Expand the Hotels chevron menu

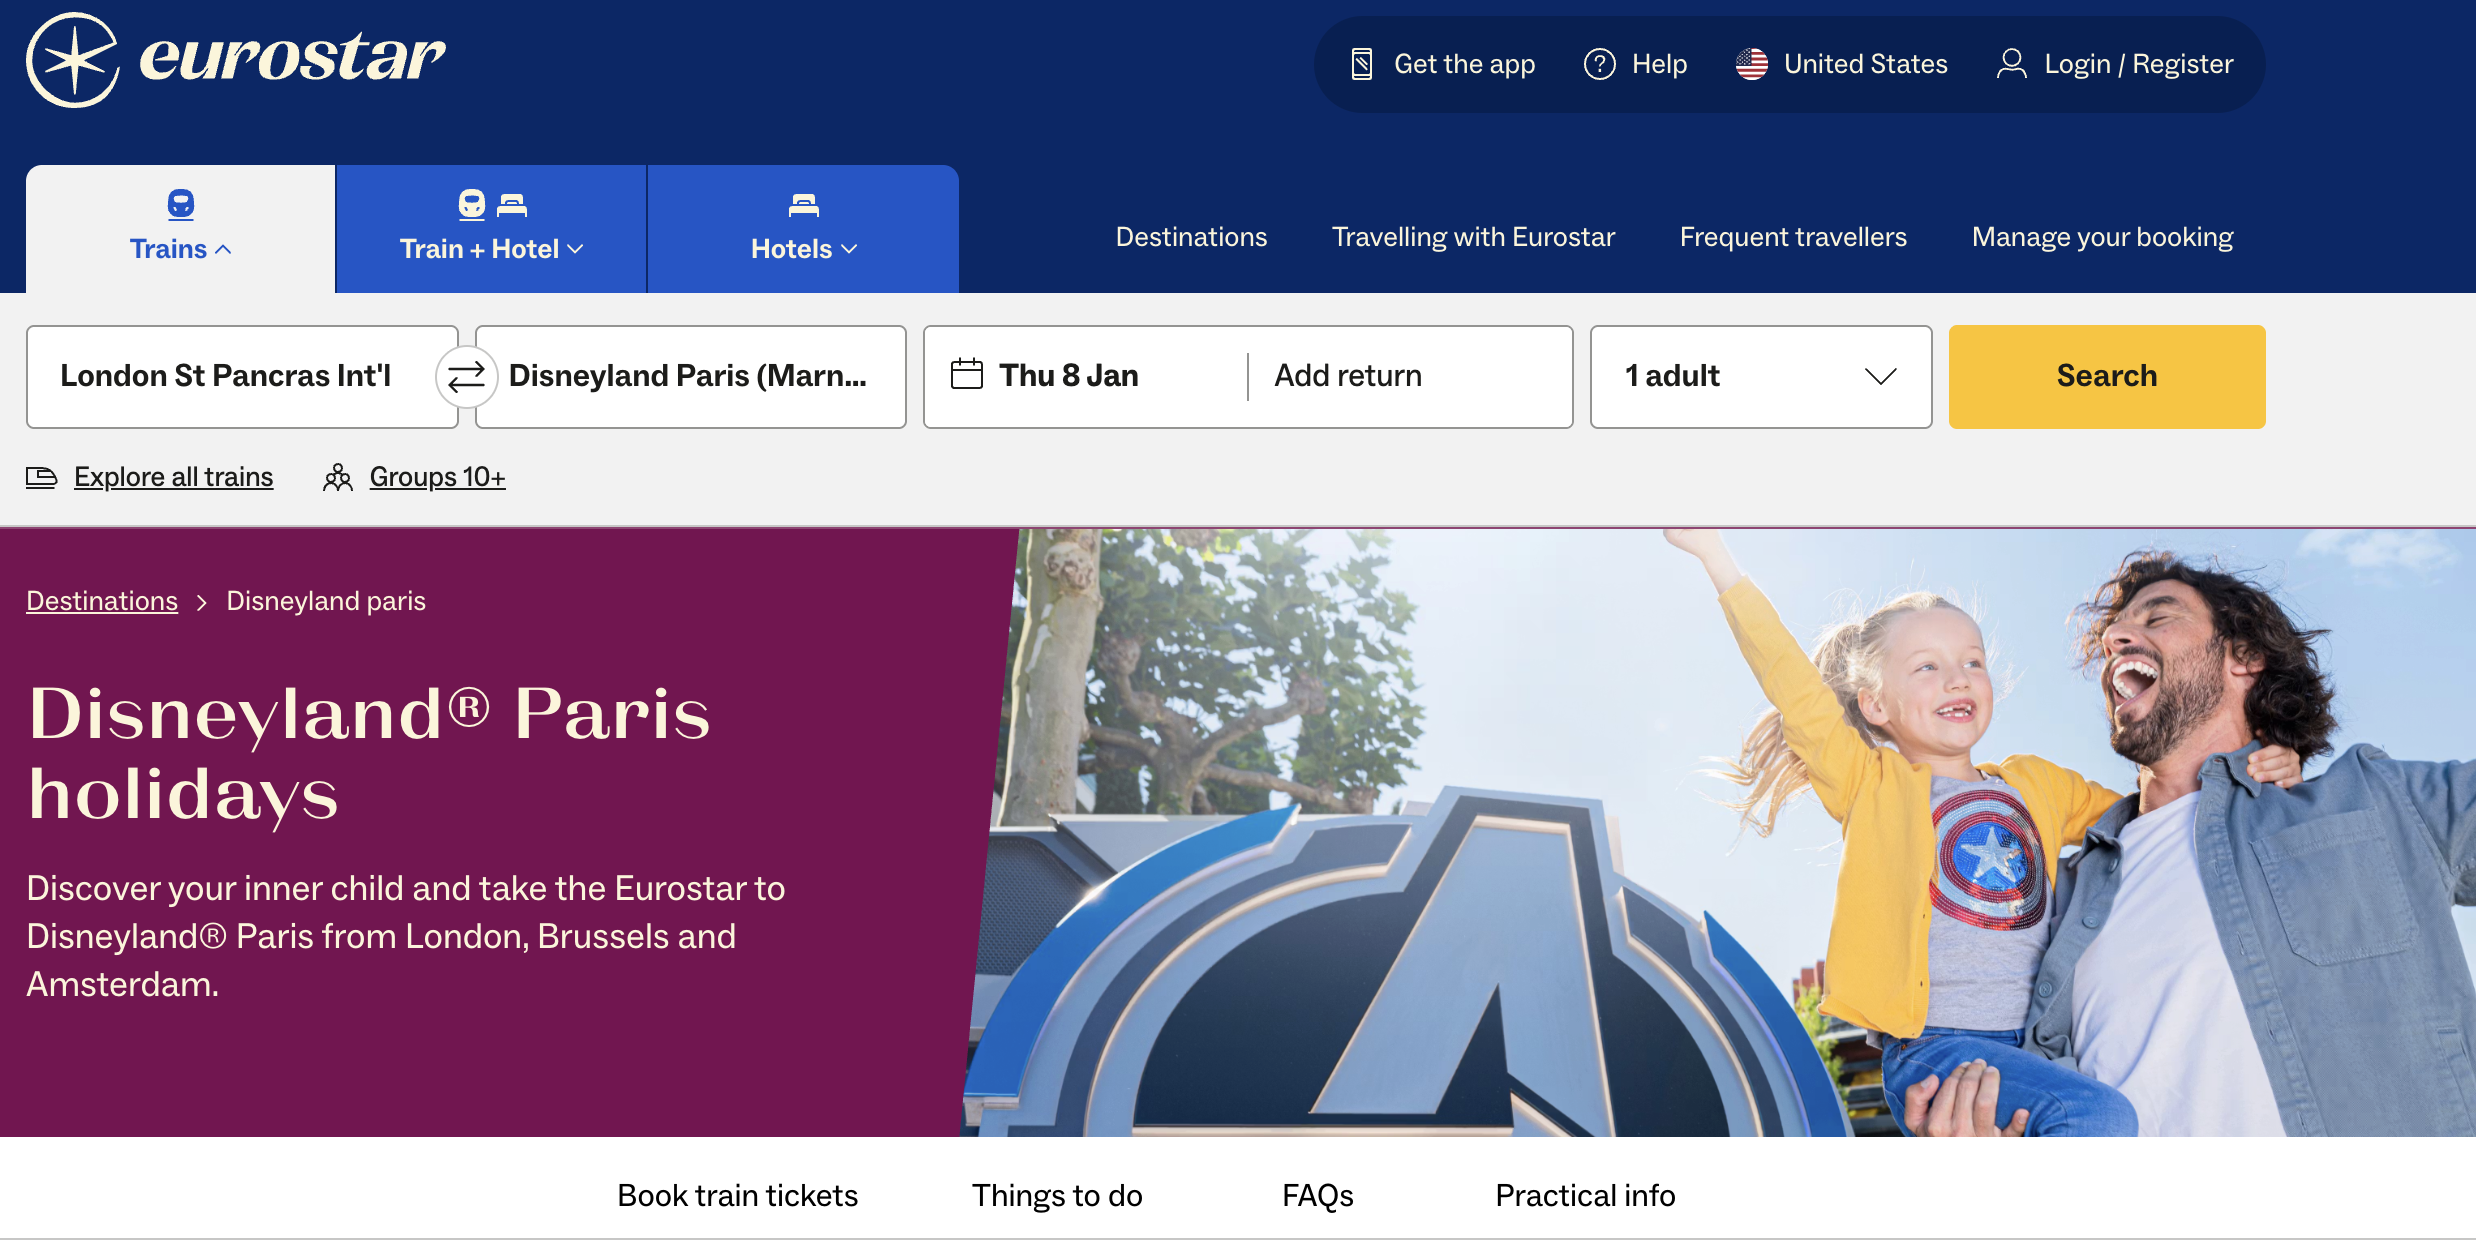tap(851, 249)
